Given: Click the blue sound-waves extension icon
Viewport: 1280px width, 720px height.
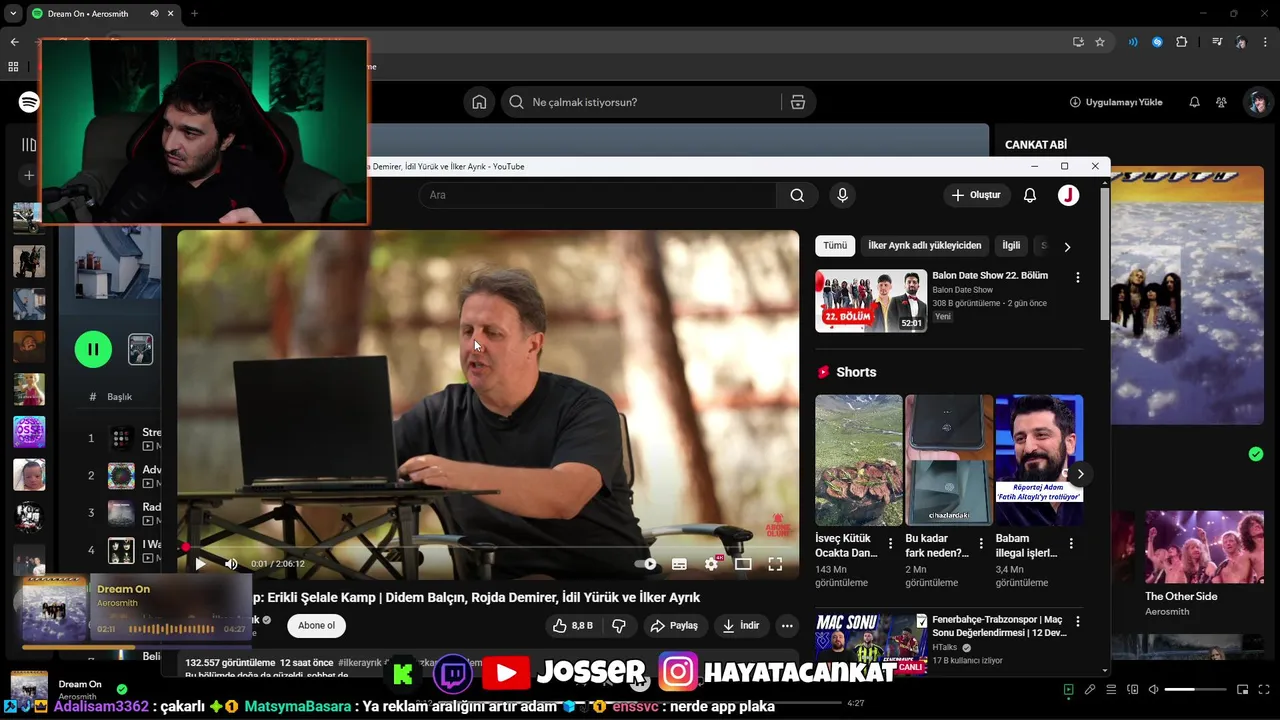Looking at the screenshot, I should [x=1133, y=42].
